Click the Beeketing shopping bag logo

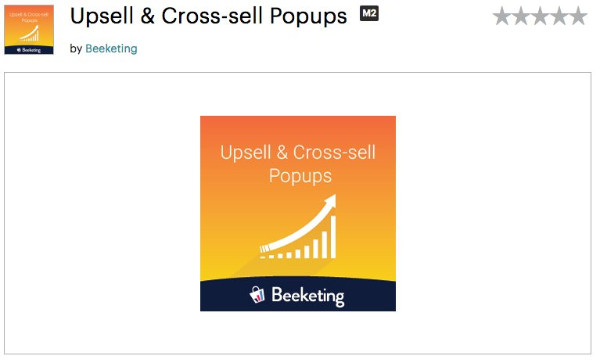pos(257,295)
